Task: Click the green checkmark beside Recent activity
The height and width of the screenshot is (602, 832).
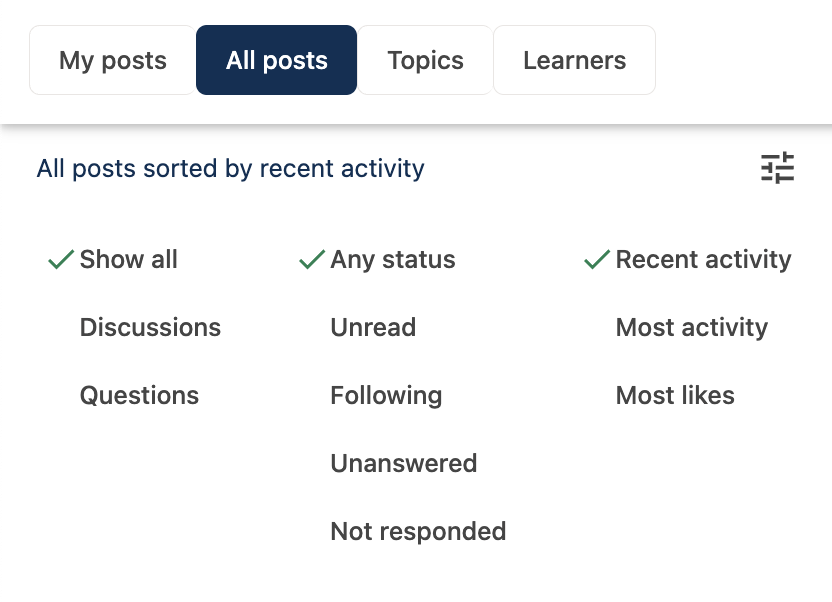Action: point(597,260)
